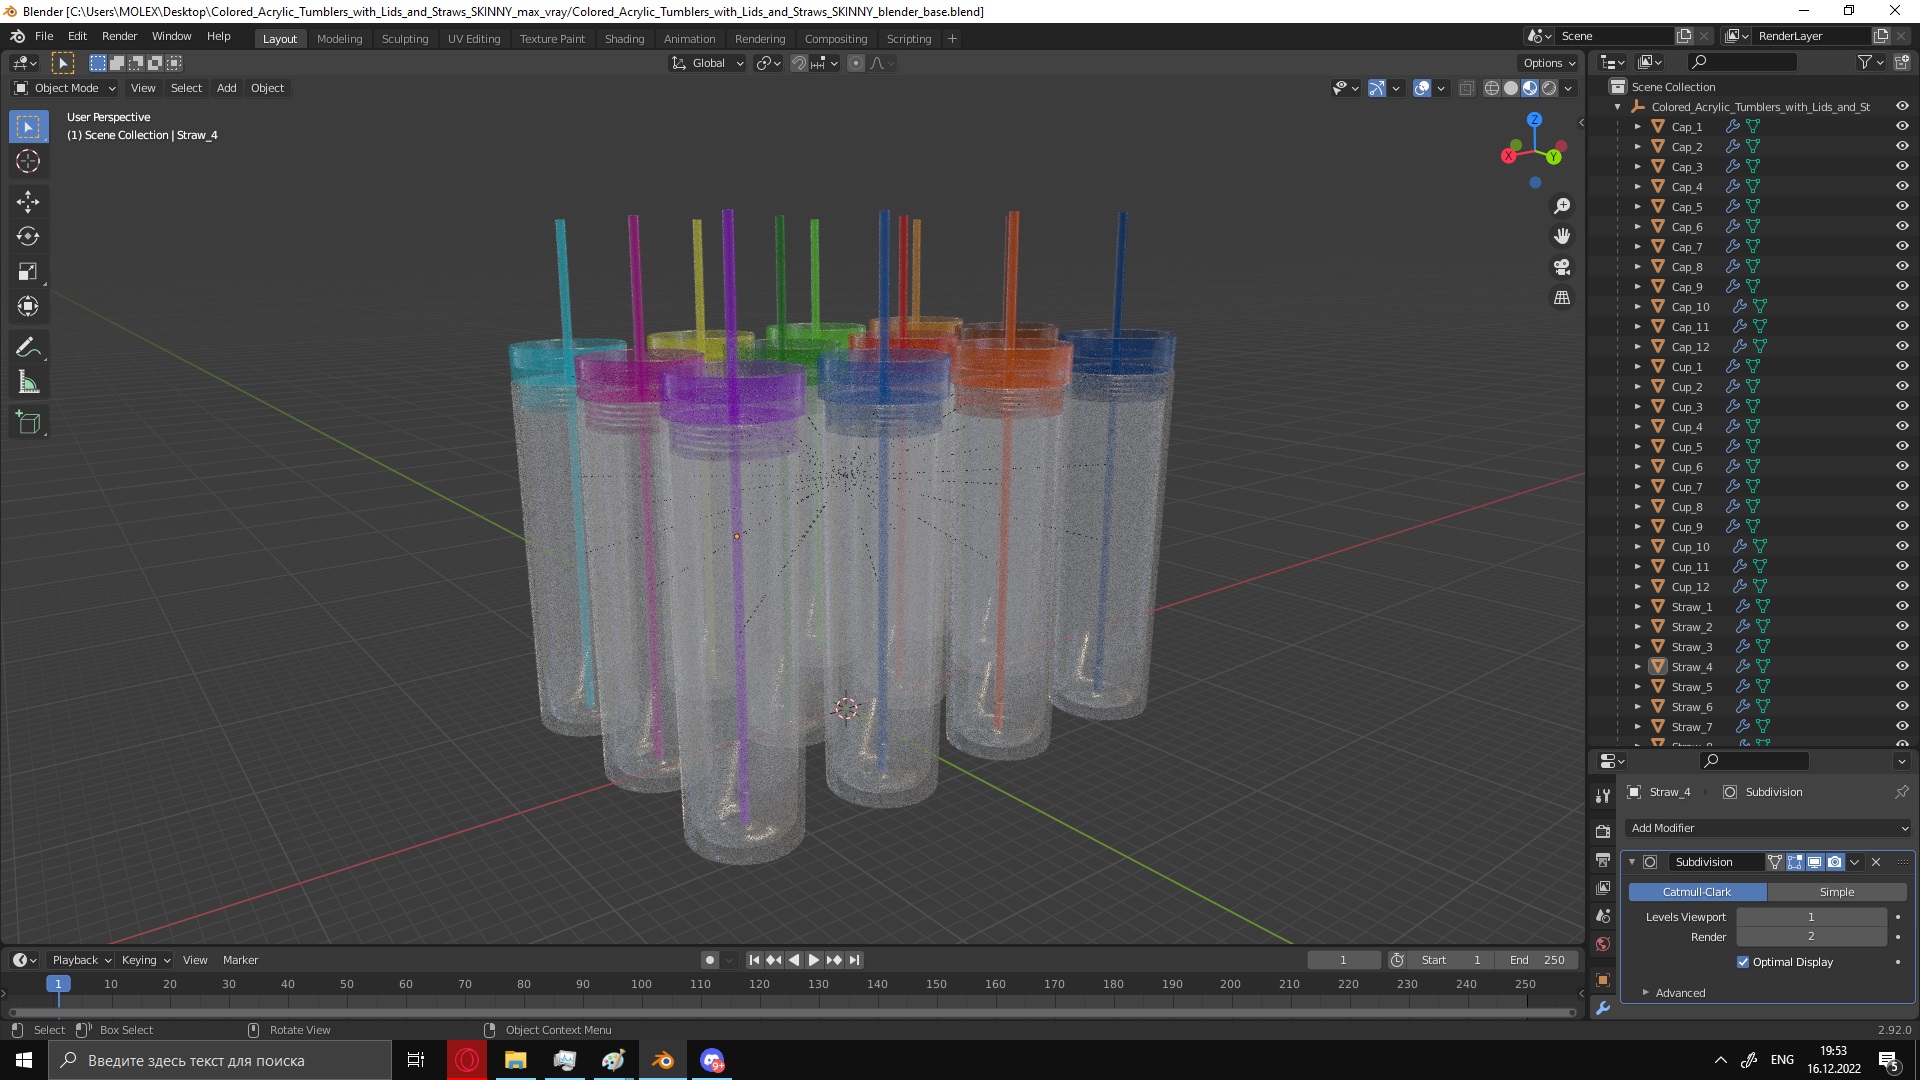The image size is (1920, 1080).
Task: Jump to the last frame
Action: point(855,960)
